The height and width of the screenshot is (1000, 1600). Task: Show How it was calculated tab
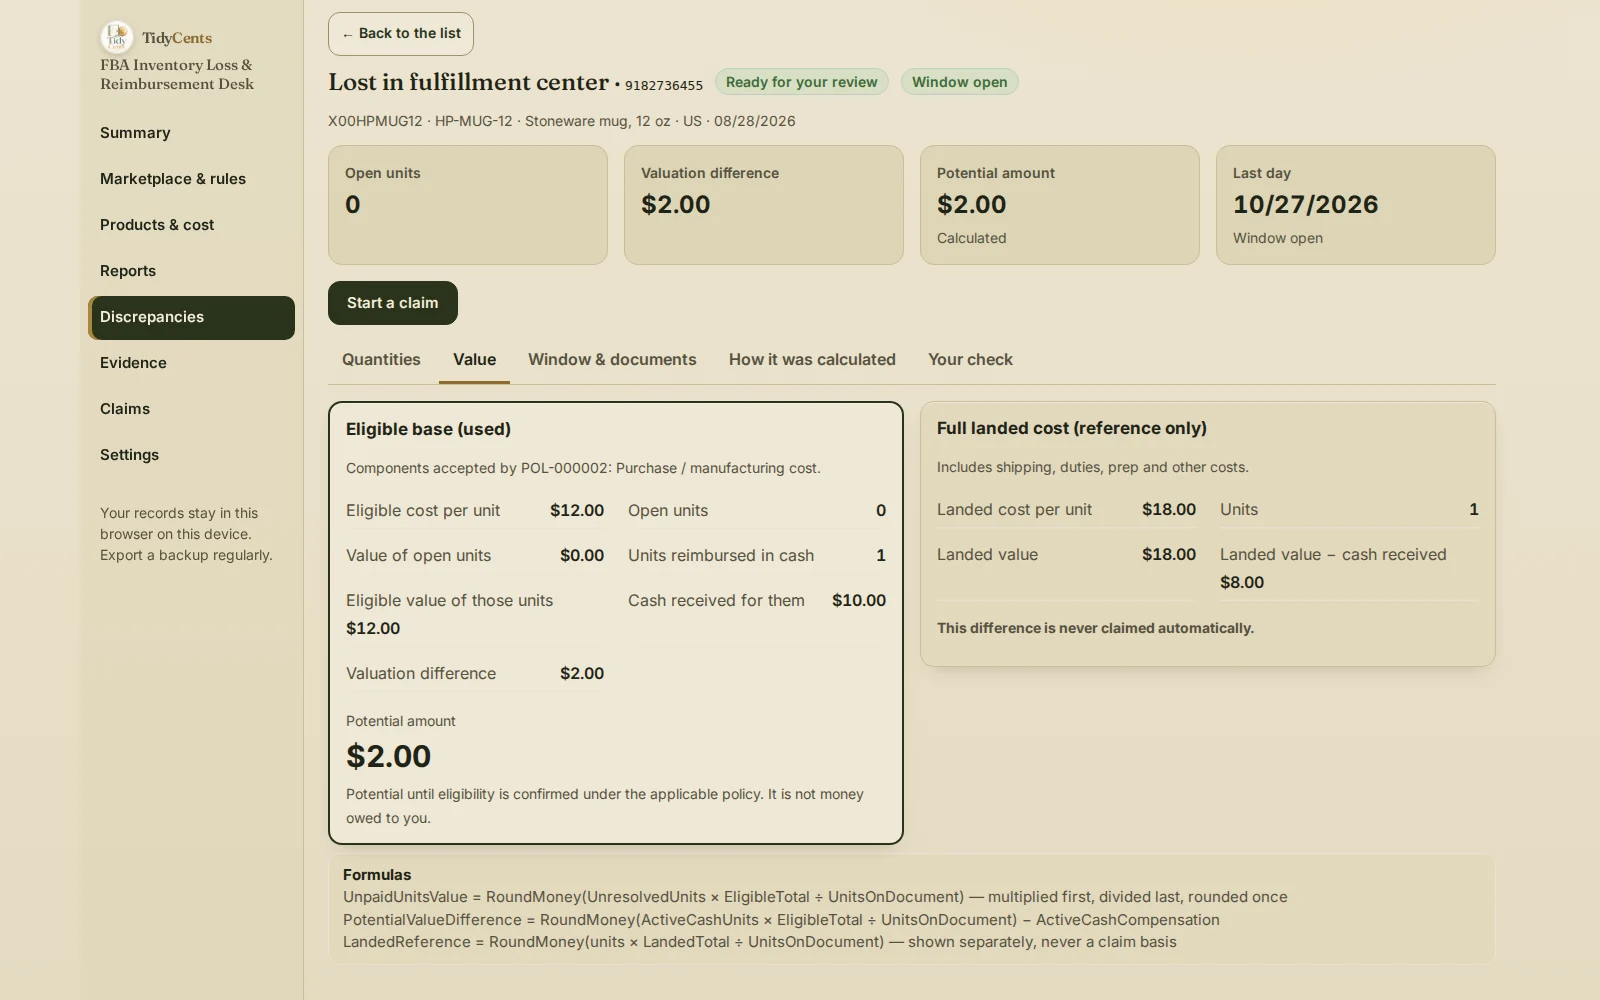pyautogui.click(x=812, y=360)
